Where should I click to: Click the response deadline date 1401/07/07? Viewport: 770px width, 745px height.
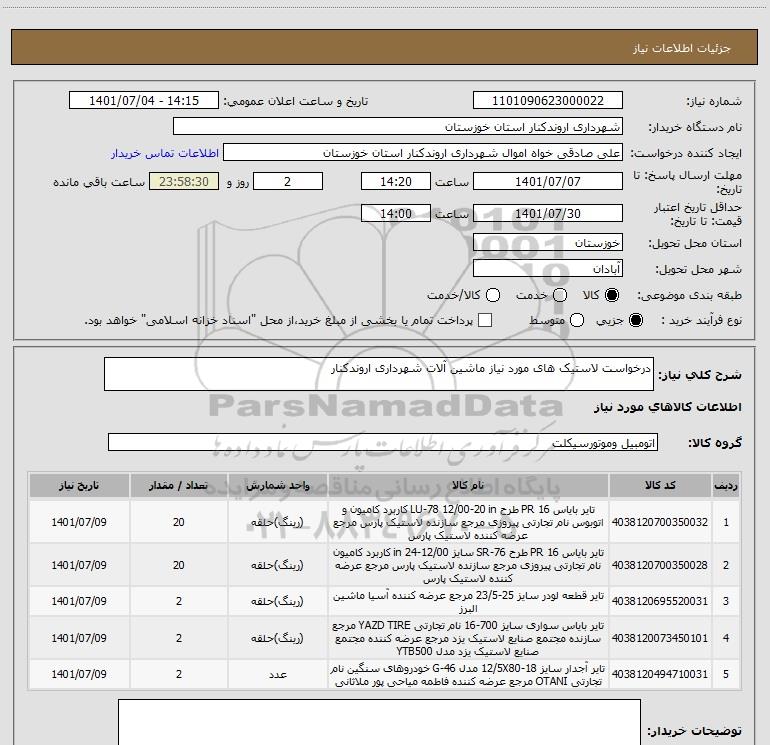(x=548, y=181)
